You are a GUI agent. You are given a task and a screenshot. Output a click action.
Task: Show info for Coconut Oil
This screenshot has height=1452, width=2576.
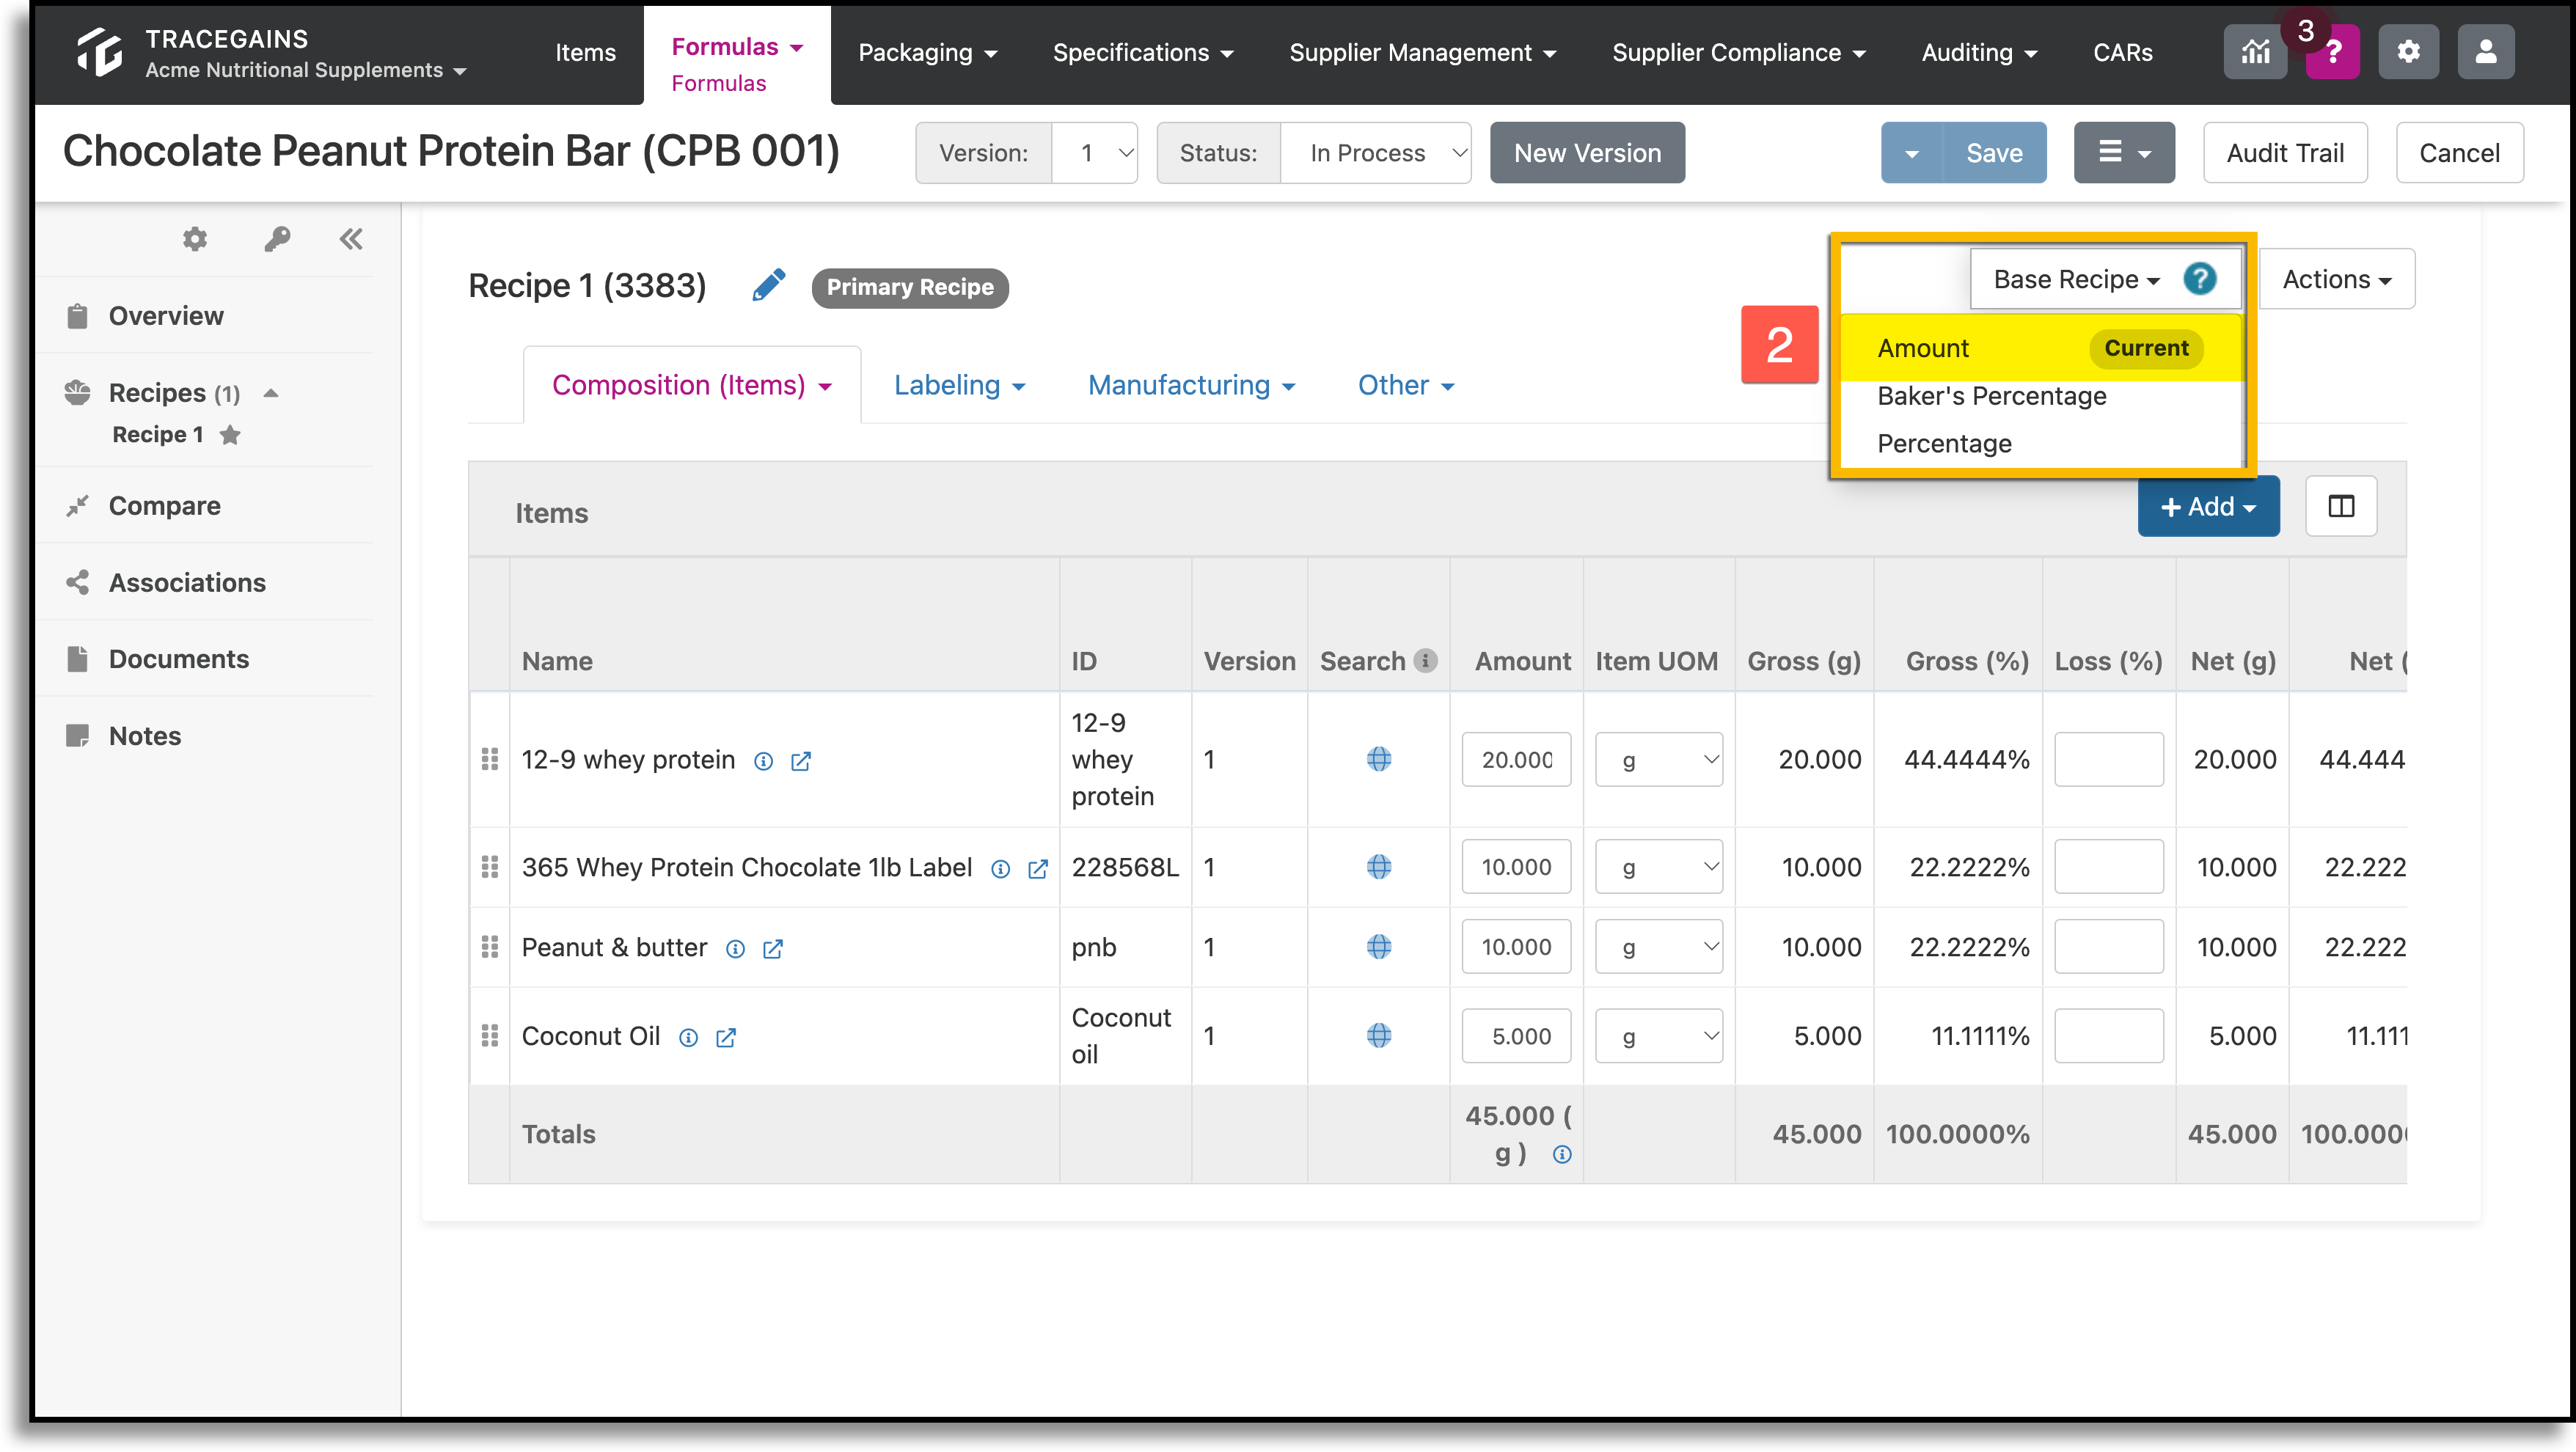pos(688,1037)
